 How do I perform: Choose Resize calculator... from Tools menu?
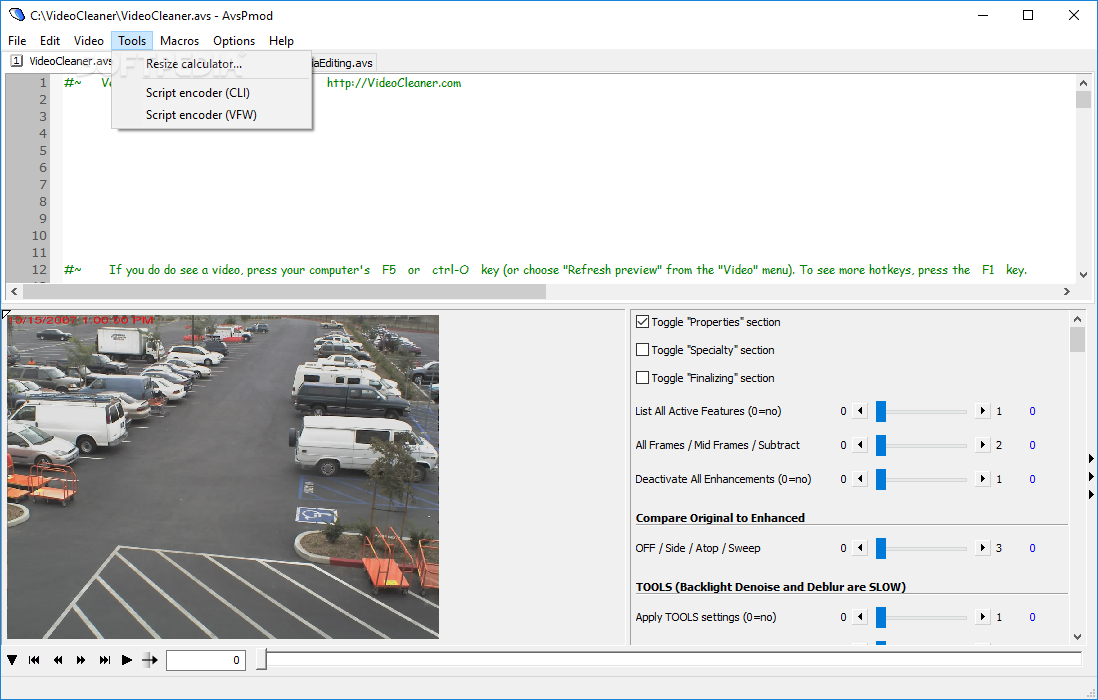click(211, 64)
